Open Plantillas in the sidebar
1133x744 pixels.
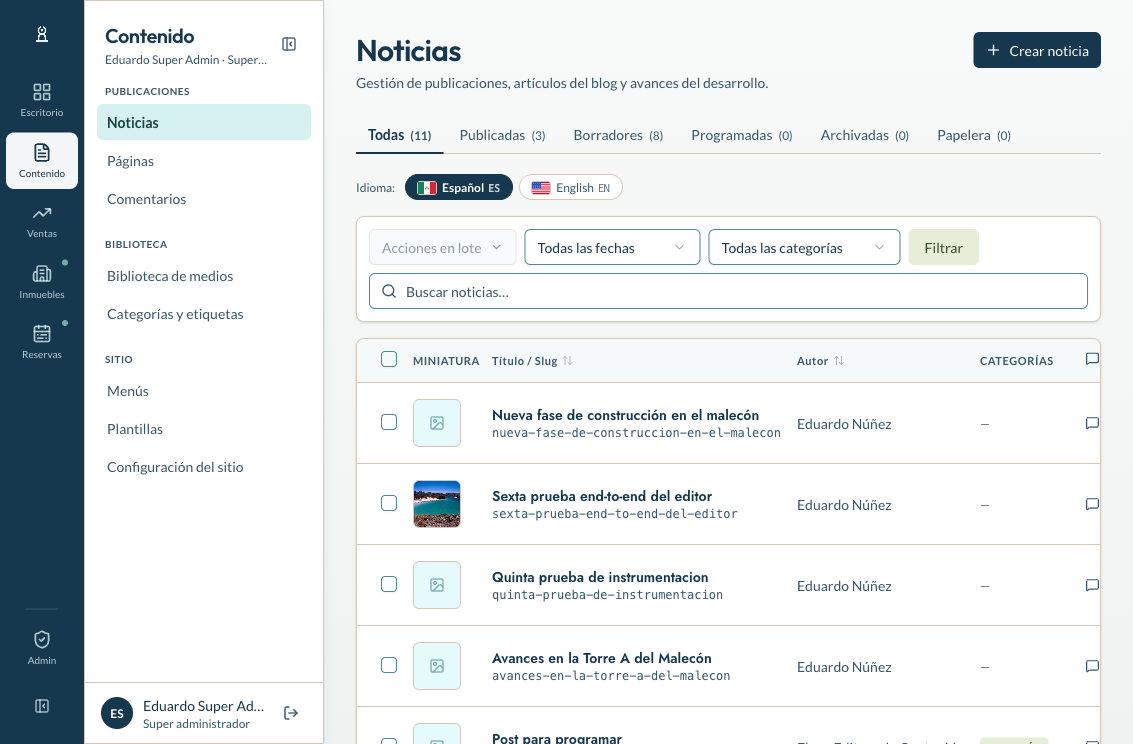204,428
